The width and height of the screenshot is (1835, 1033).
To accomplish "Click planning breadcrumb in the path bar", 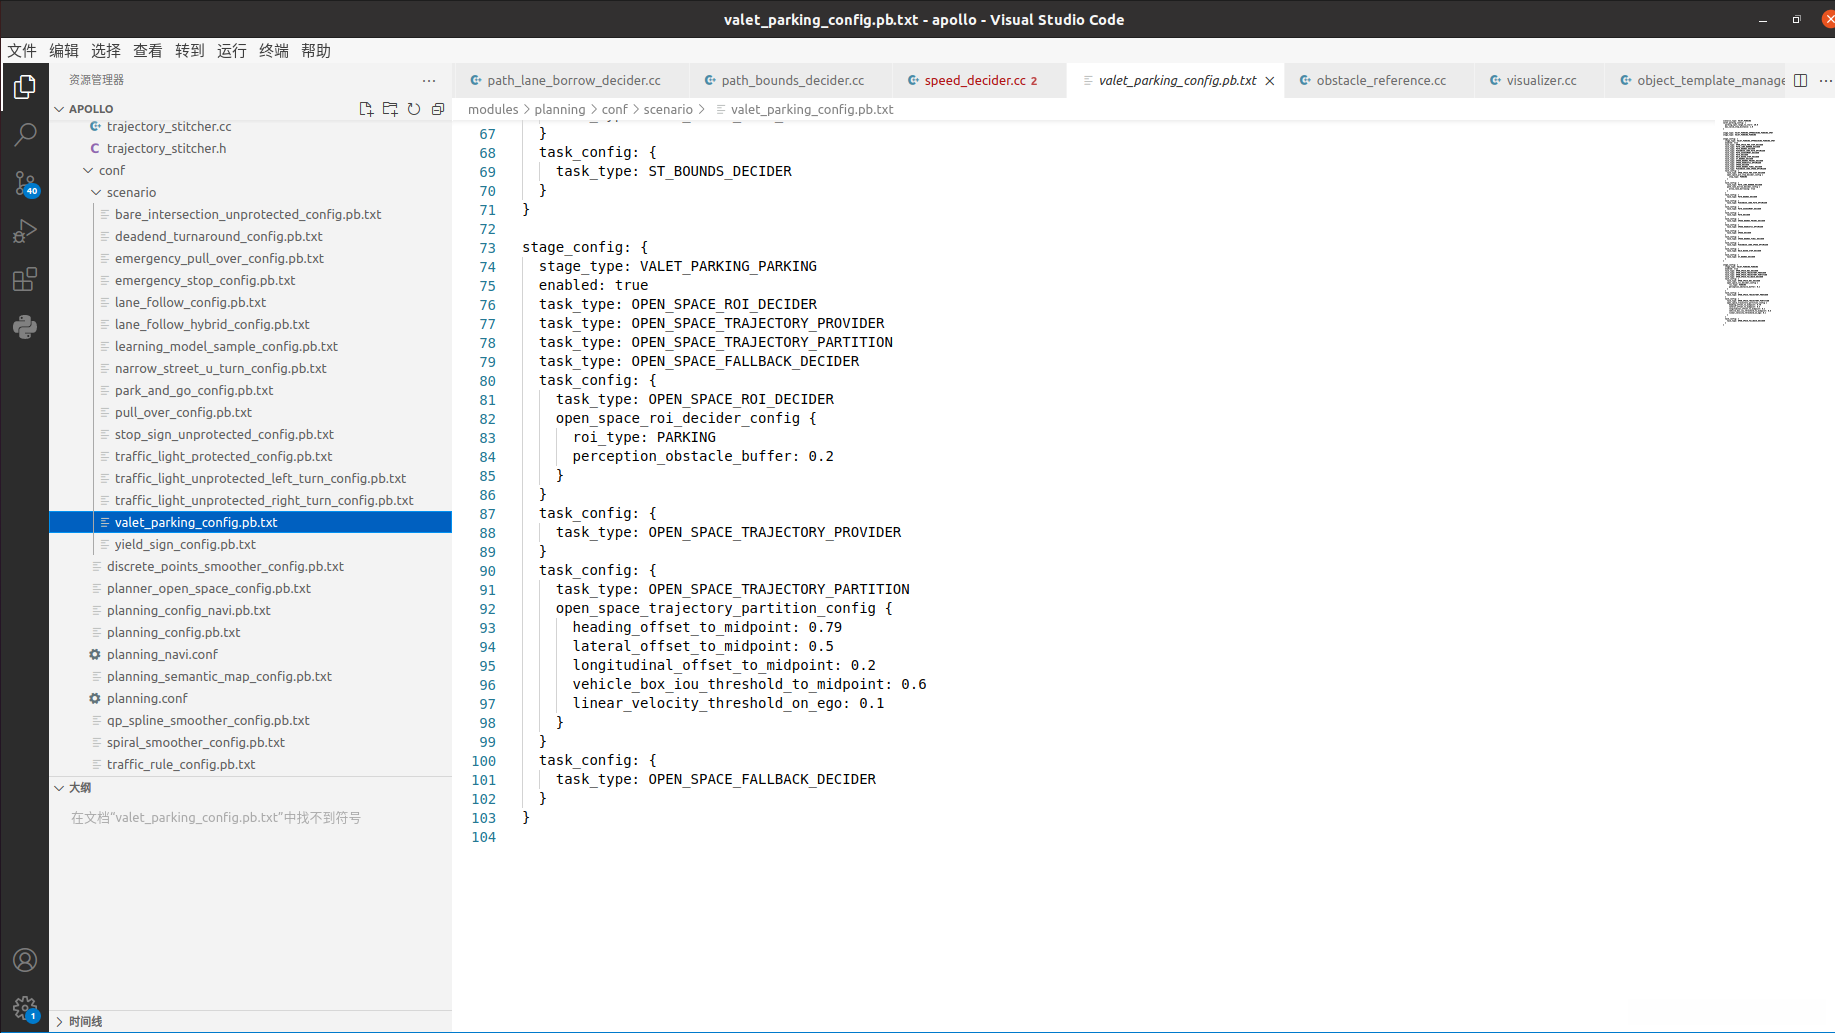I will coord(559,109).
